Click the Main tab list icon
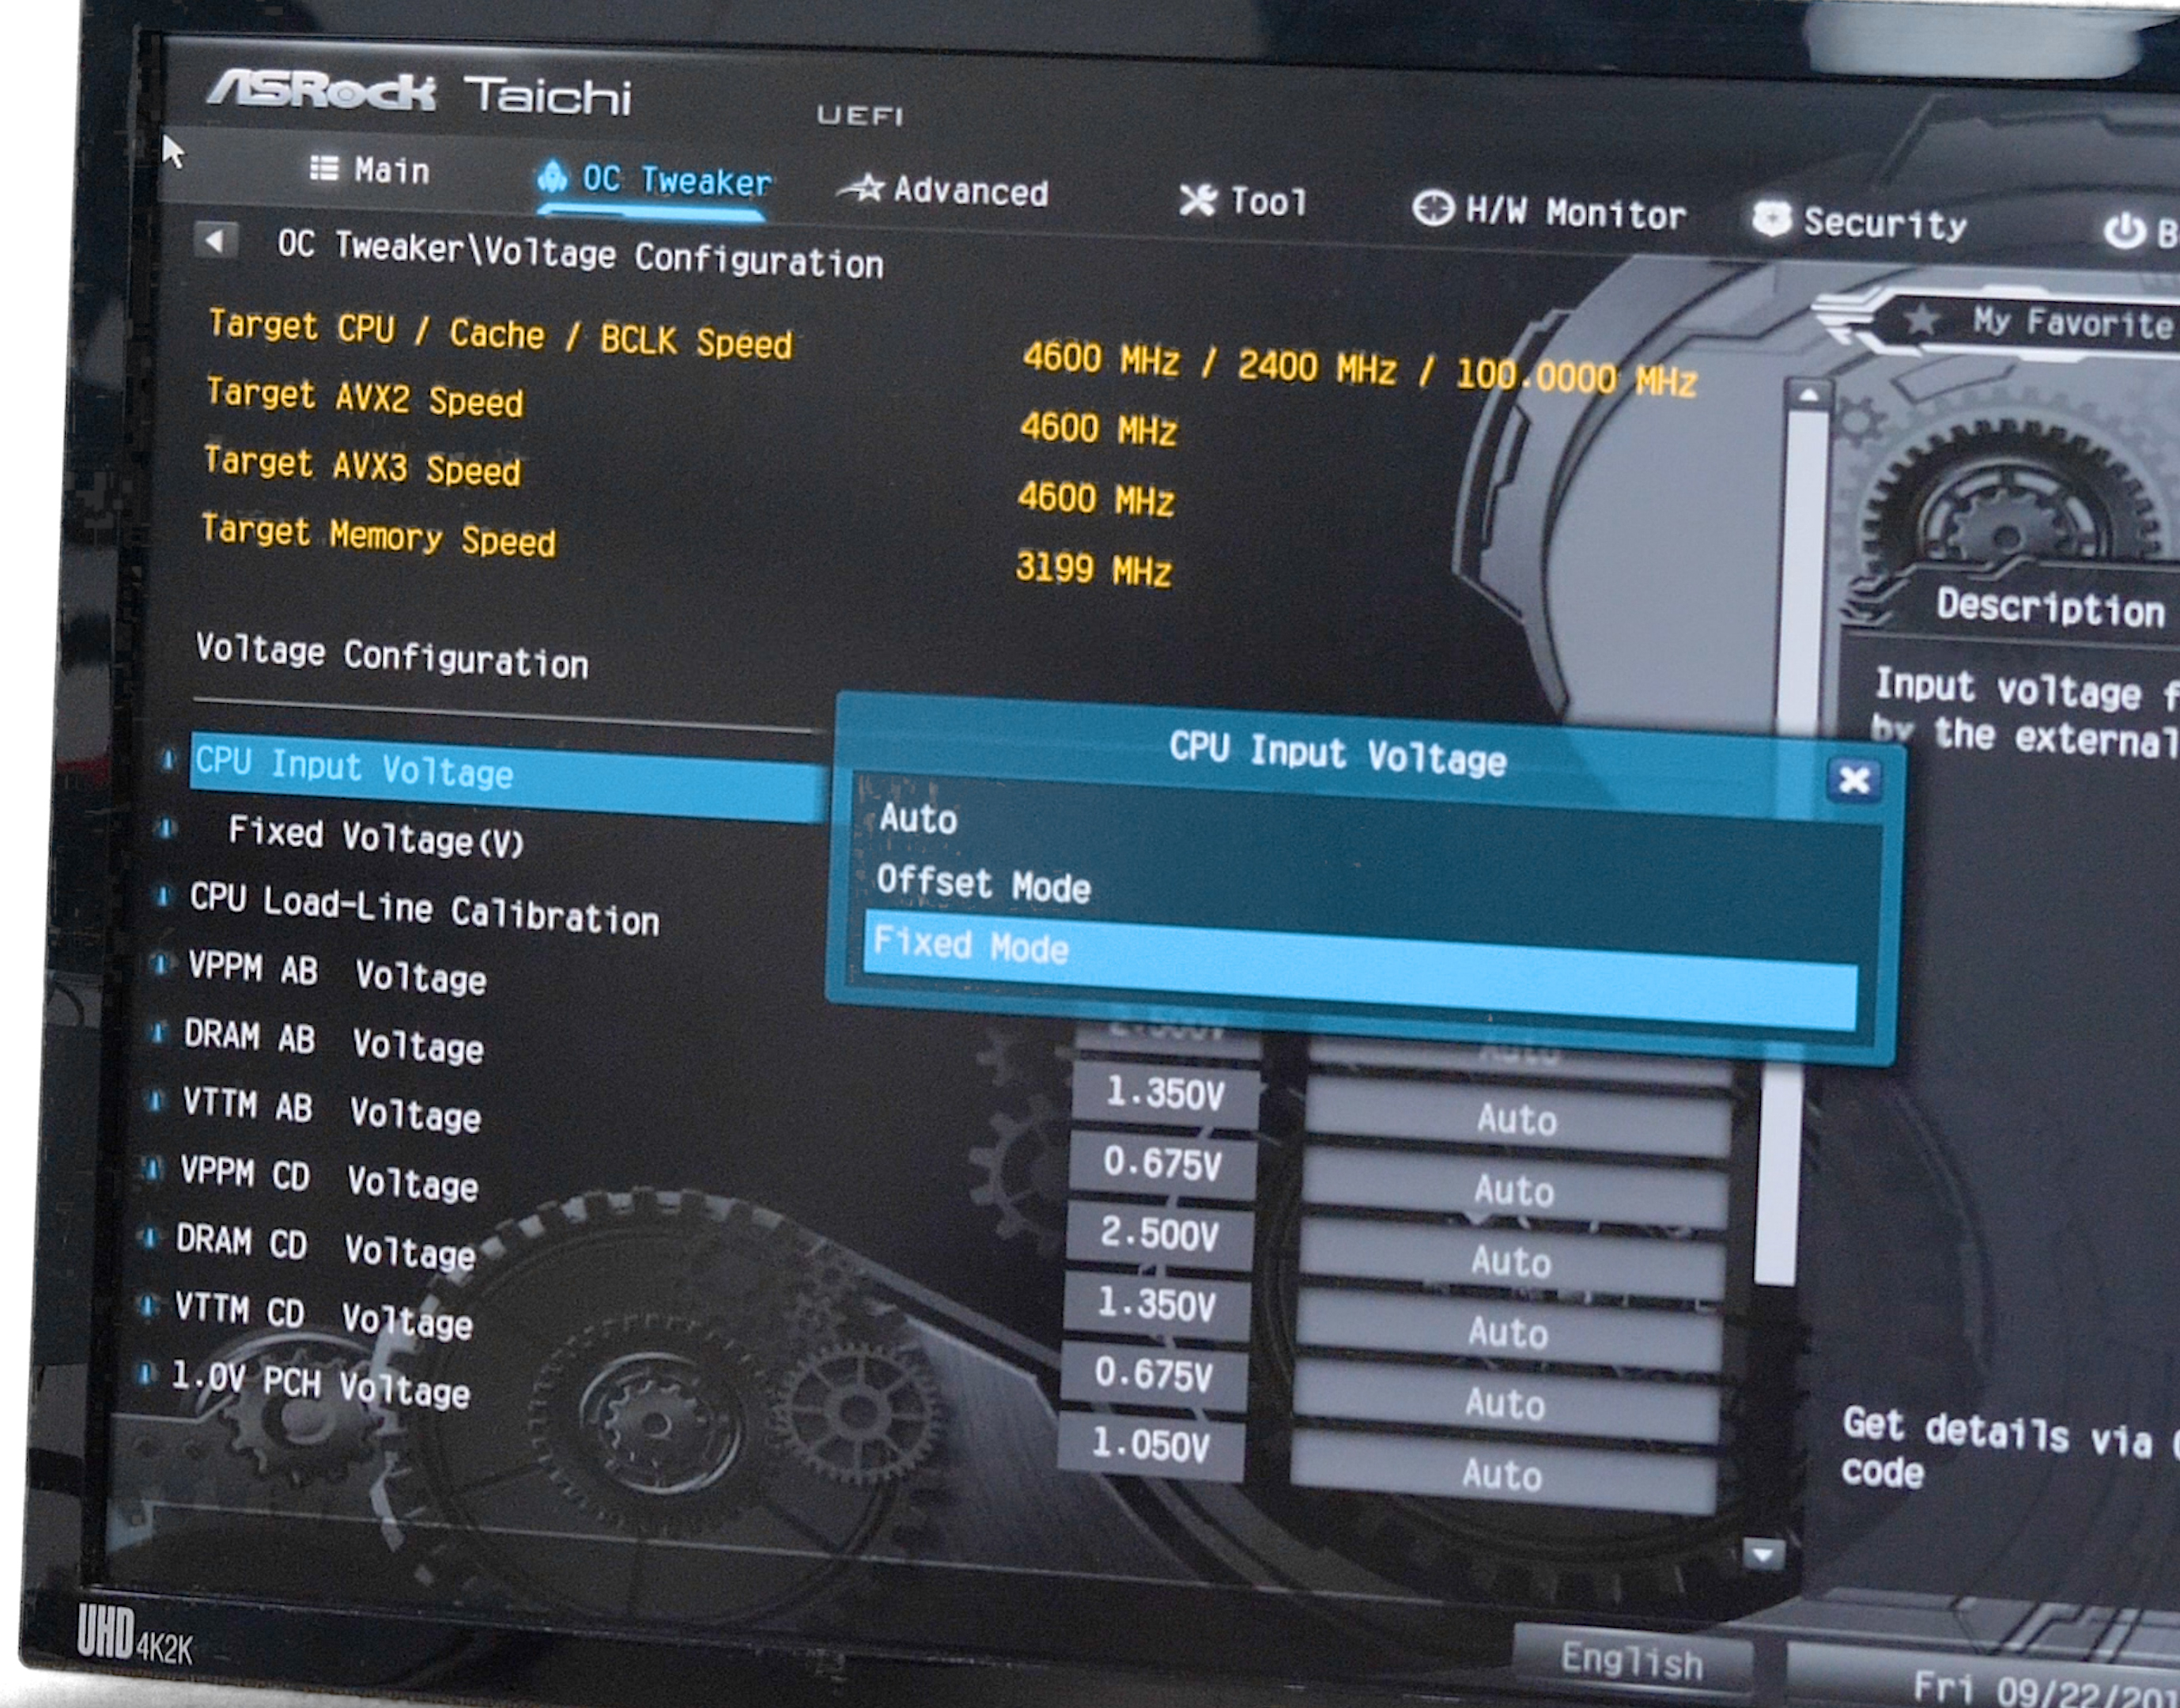2180x1708 pixels. click(324, 168)
